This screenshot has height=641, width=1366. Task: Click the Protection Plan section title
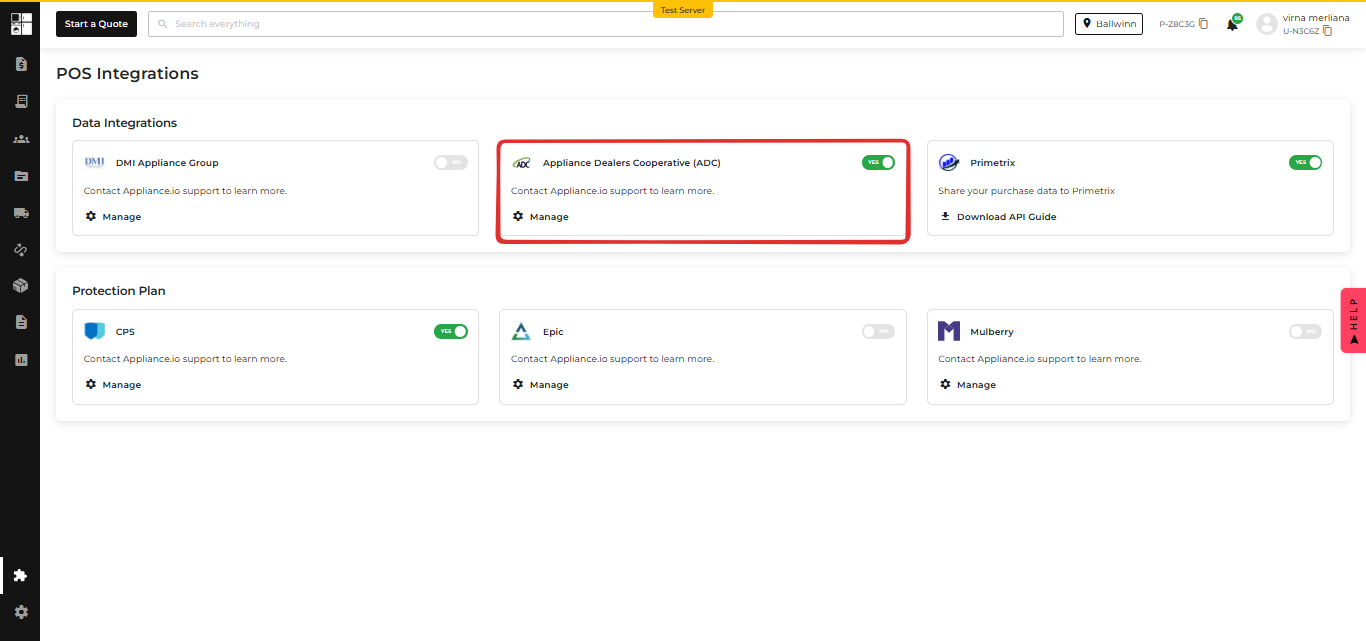coord(119,291)
